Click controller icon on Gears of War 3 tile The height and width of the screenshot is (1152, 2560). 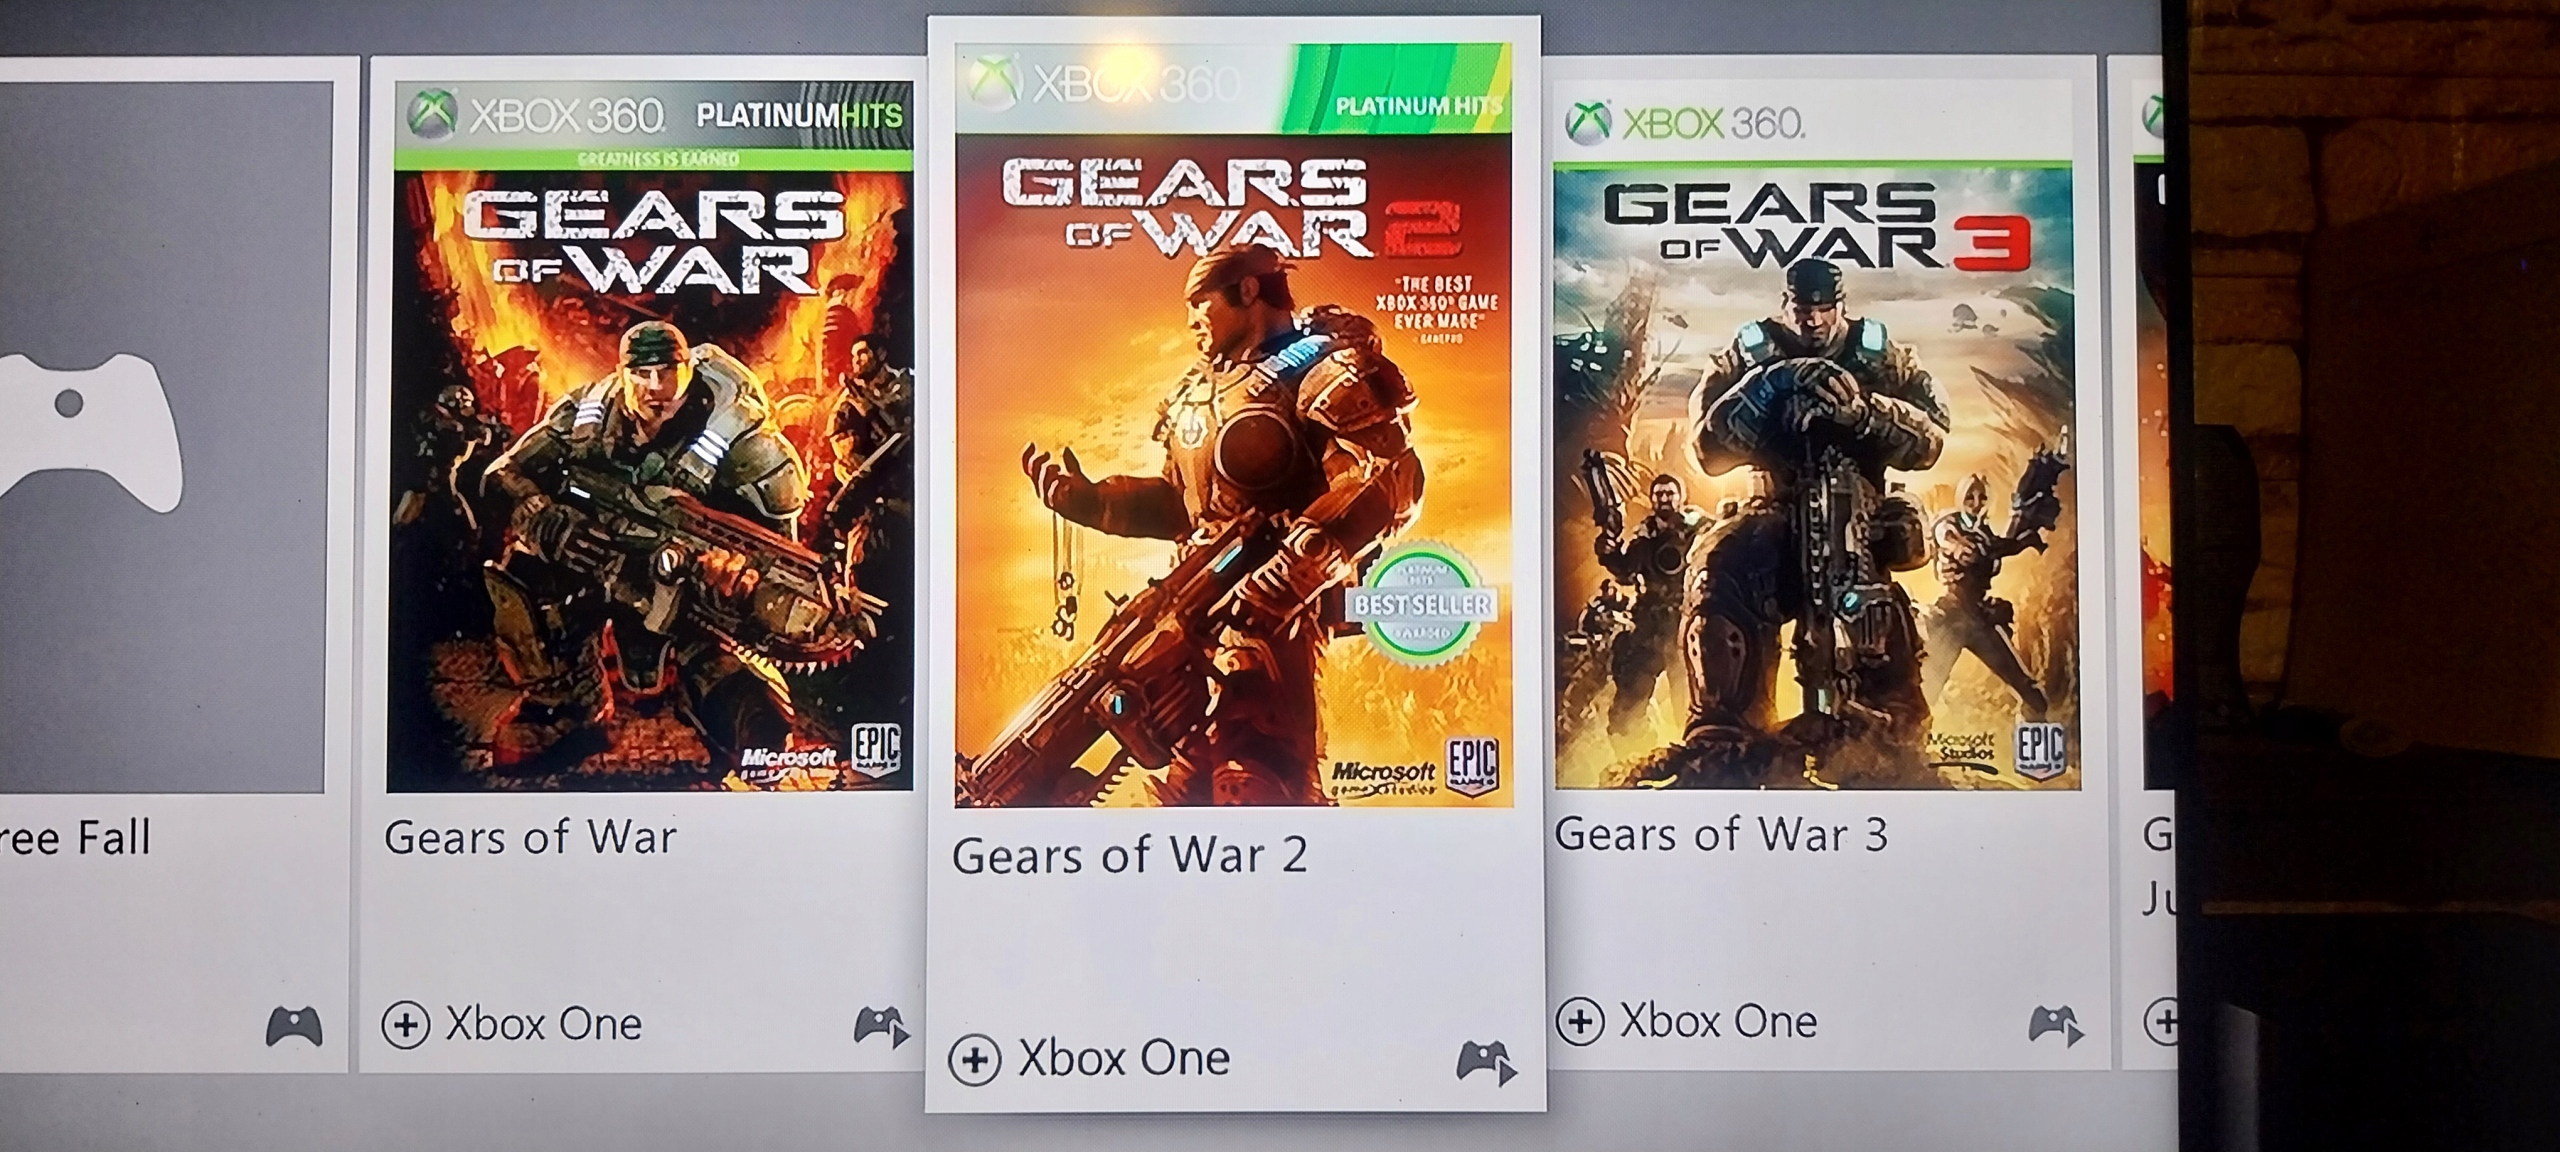click(2055, 1026)
